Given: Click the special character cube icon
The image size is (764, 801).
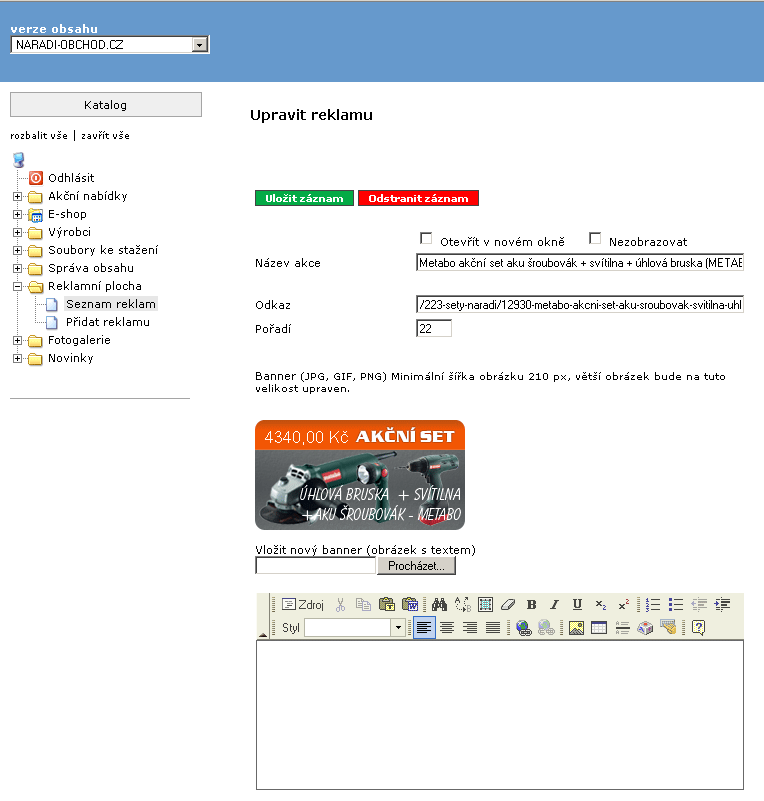Looking at the screenshot, I should pos(645,627).
